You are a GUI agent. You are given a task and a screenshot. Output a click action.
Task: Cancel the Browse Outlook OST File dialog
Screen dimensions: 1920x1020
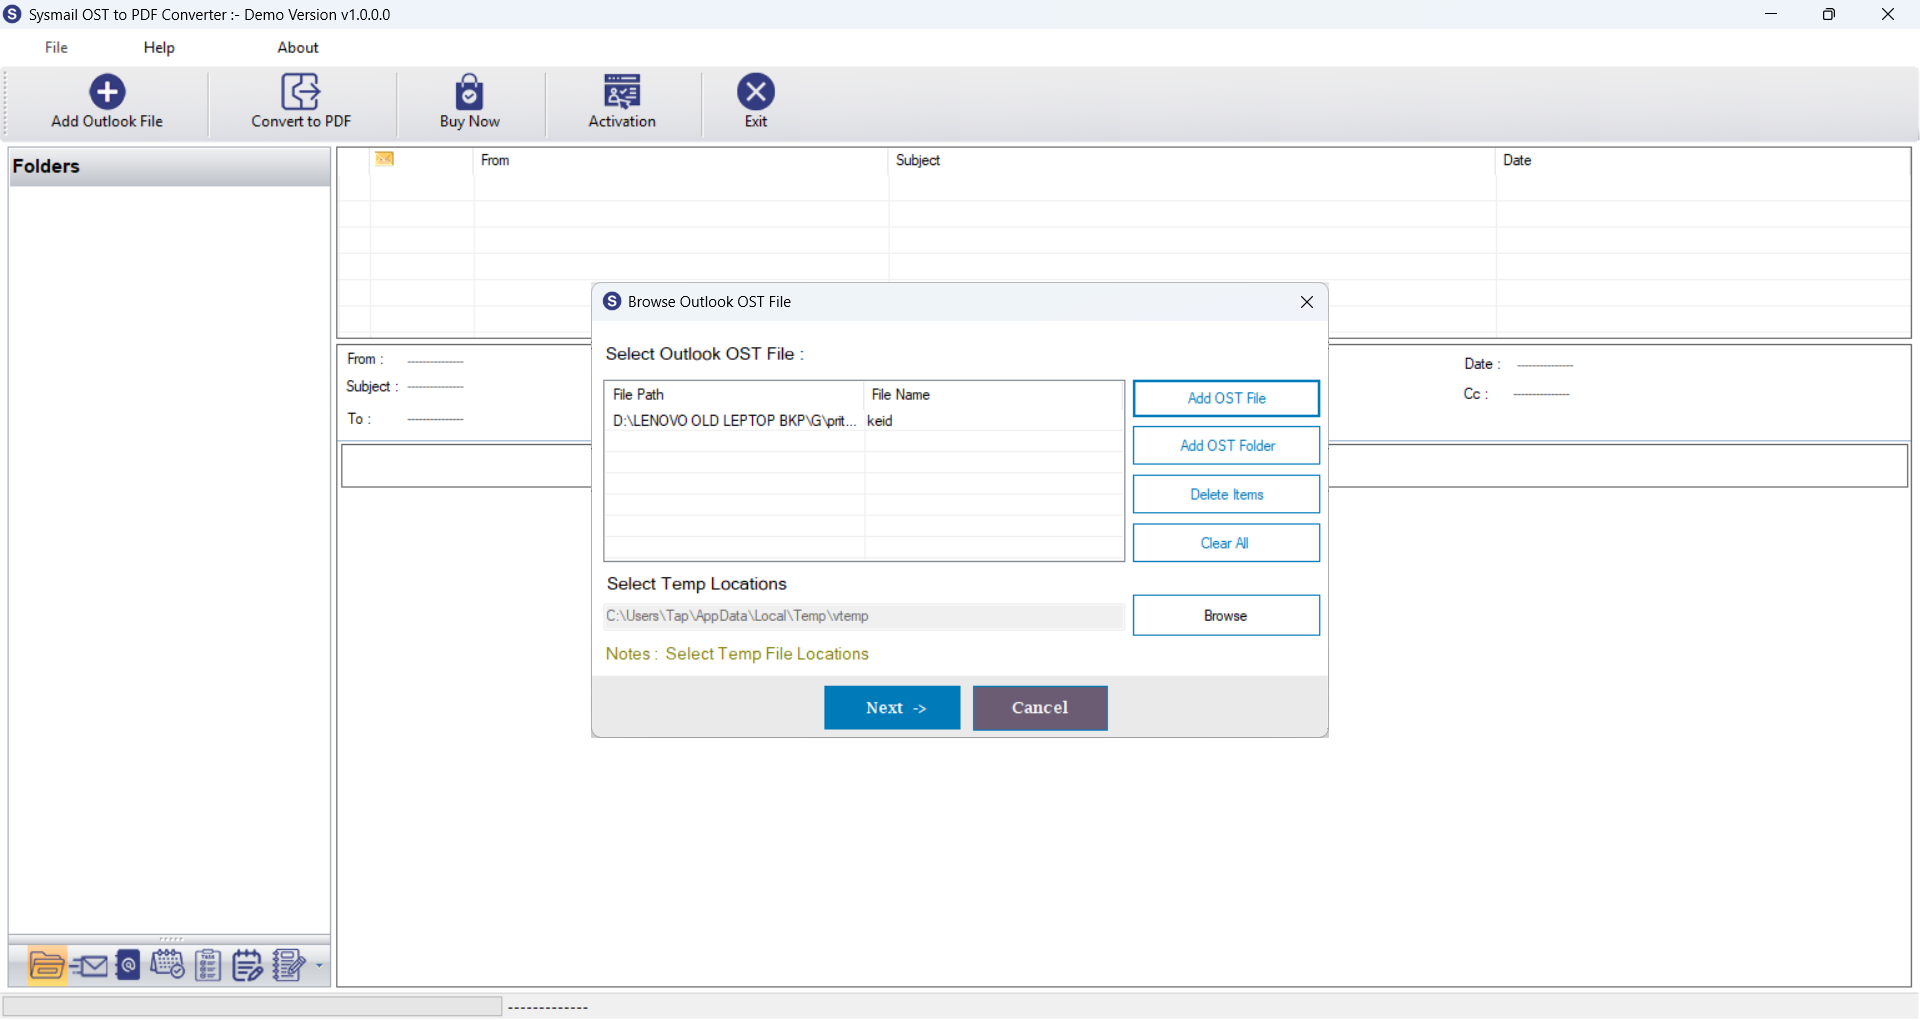(x=1040, y=708)
